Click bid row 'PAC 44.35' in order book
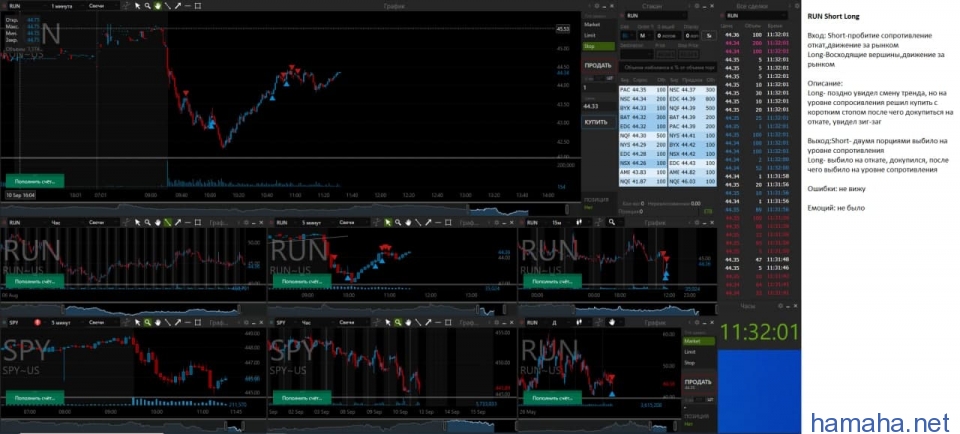Screen dimensions: 960x434 643,90
